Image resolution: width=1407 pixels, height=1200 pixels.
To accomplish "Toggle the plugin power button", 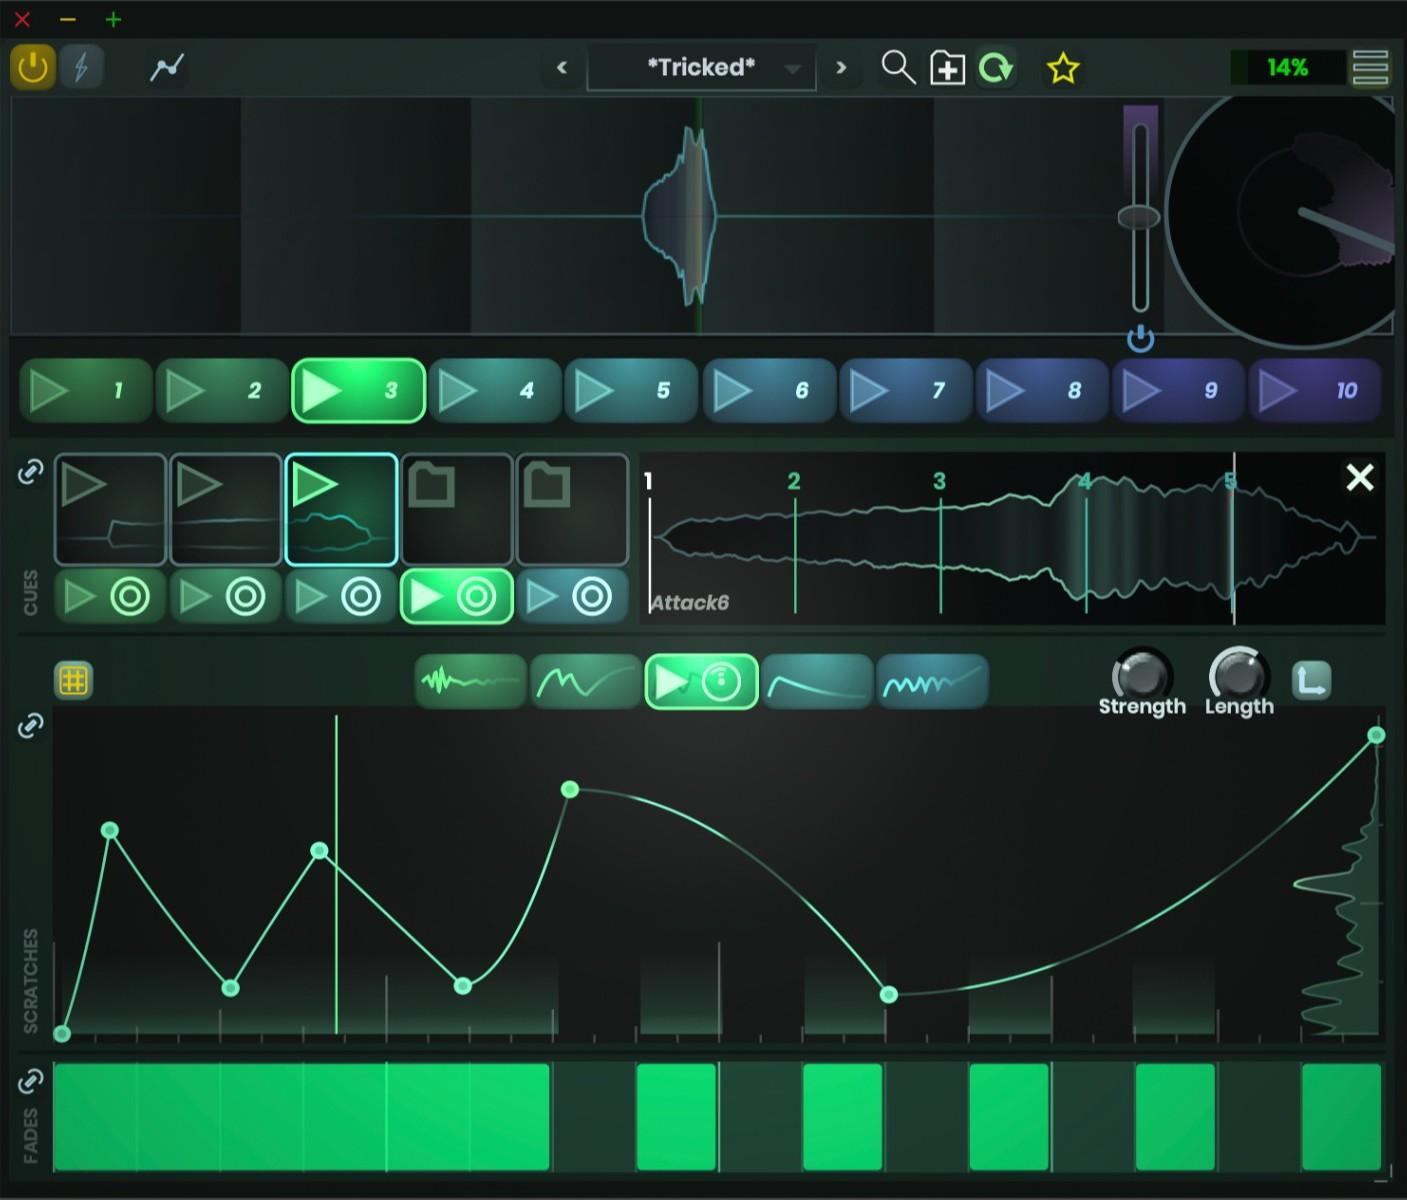I will point(33,67).
